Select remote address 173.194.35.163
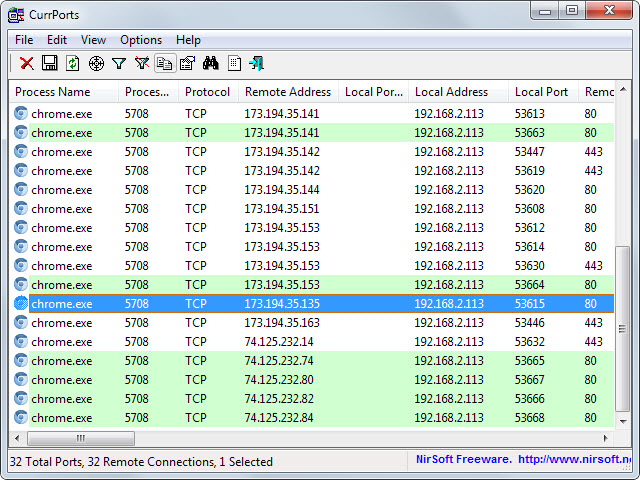Image resolution: width=640 pixels, height=480 pixels. (x=282, y=323)
